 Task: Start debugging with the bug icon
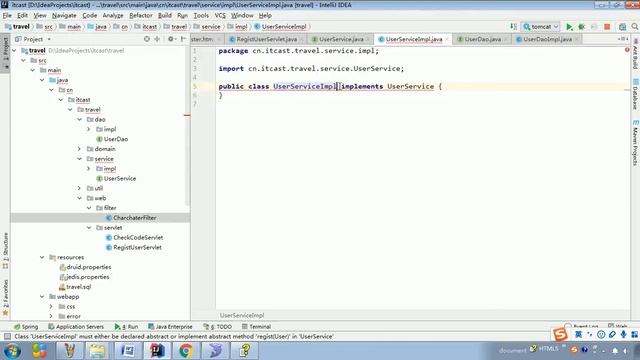click(x=582, y=27)
